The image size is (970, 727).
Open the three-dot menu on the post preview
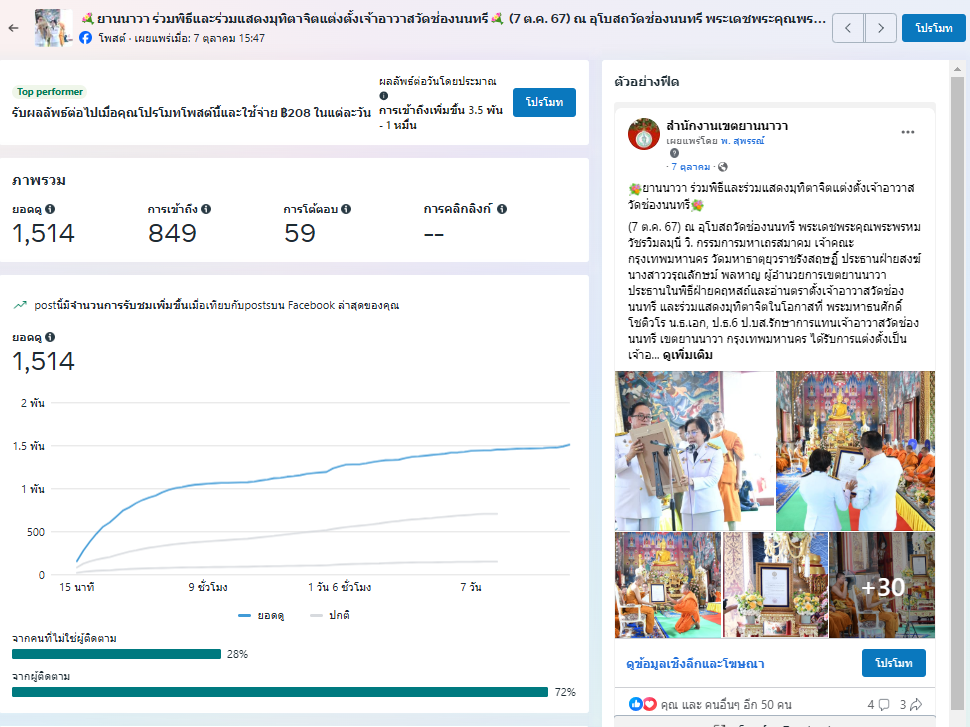[907, 132]
